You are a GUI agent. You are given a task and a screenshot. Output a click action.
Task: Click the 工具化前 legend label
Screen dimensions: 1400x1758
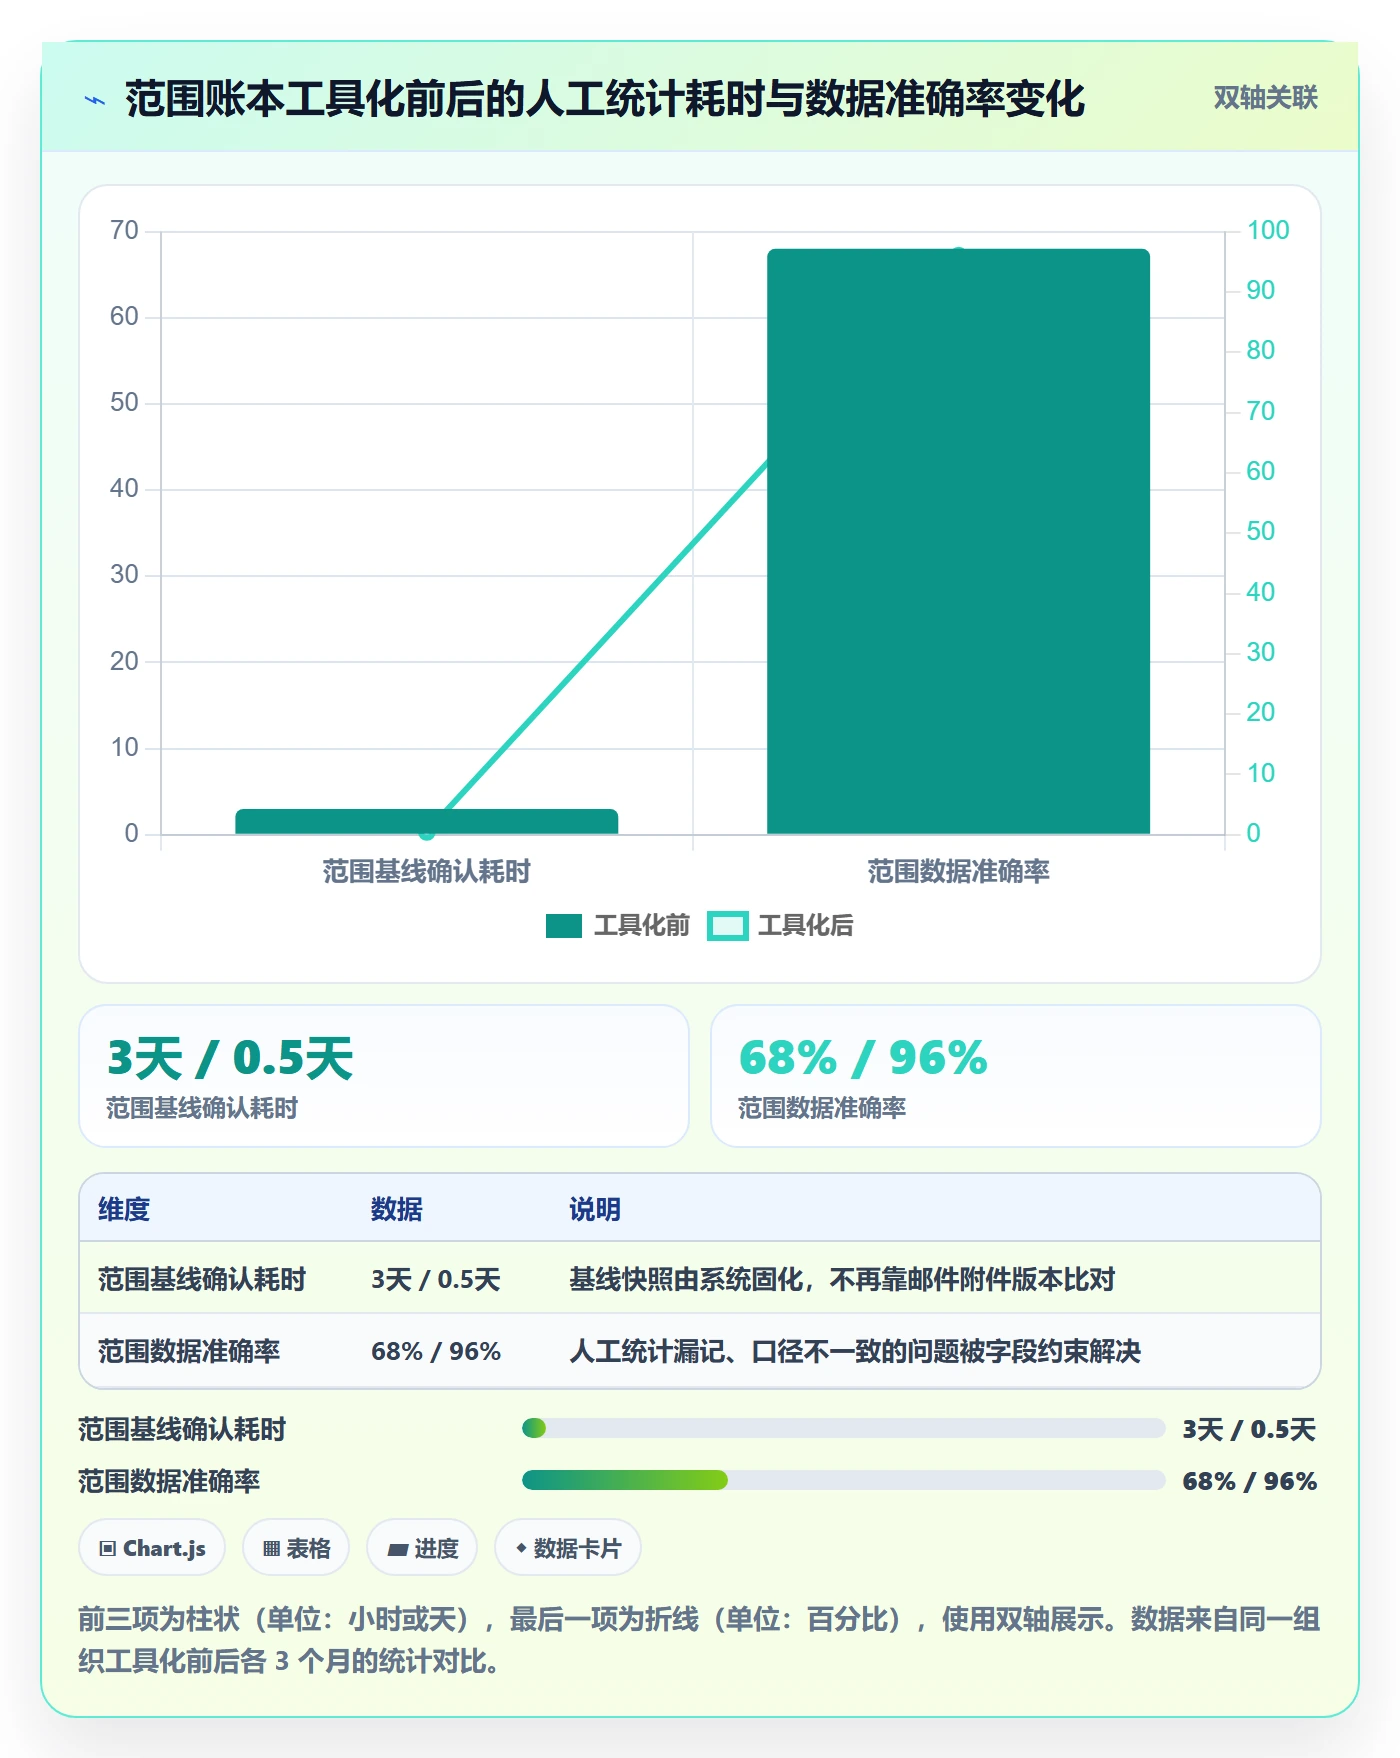pos(642,926)
